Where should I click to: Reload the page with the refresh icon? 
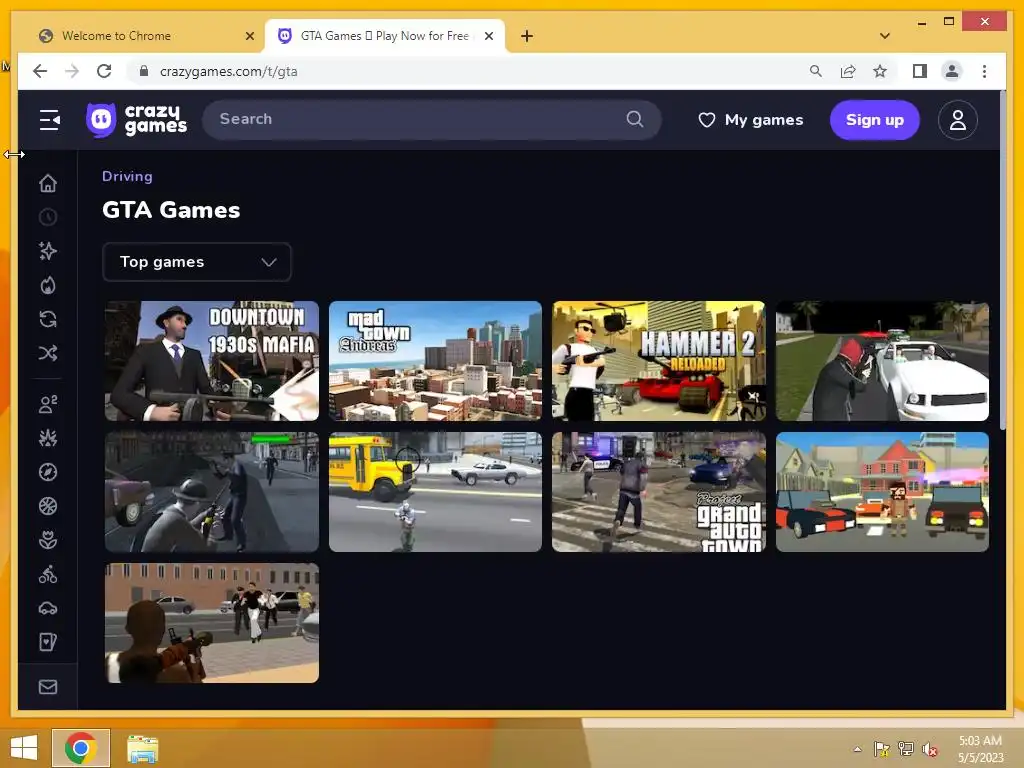point(104,71)
